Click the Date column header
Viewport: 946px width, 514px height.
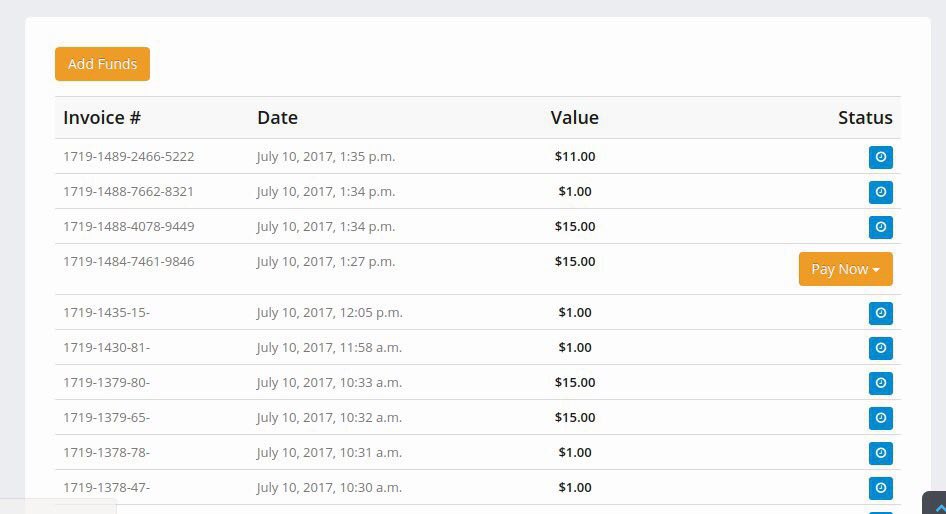click(278, 117)
